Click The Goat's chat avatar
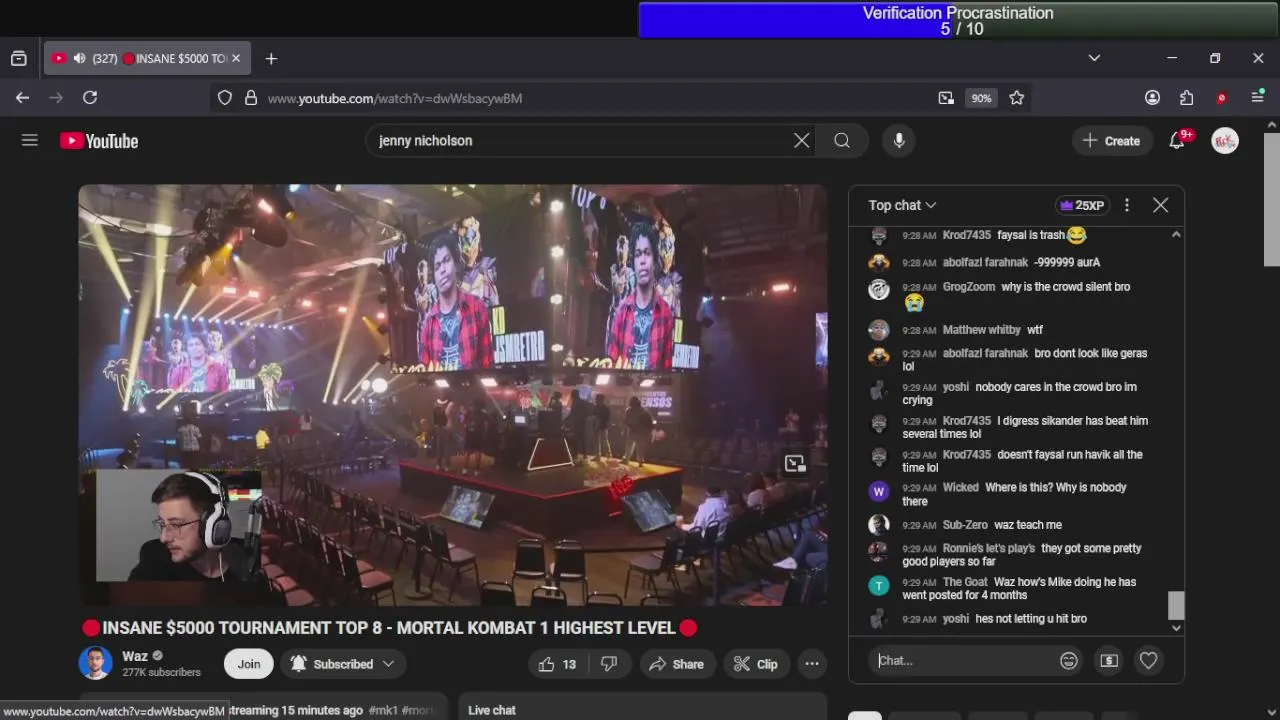The width and height of the screenshot is (1280, 720). 879,586
